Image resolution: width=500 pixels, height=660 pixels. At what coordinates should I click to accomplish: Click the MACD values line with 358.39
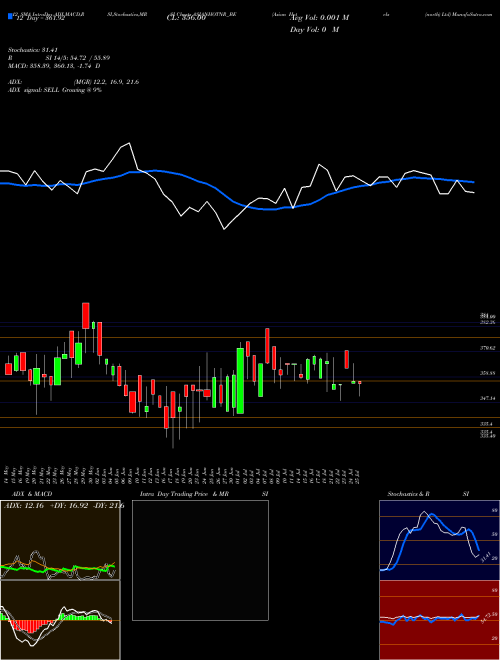click(54, 66)
